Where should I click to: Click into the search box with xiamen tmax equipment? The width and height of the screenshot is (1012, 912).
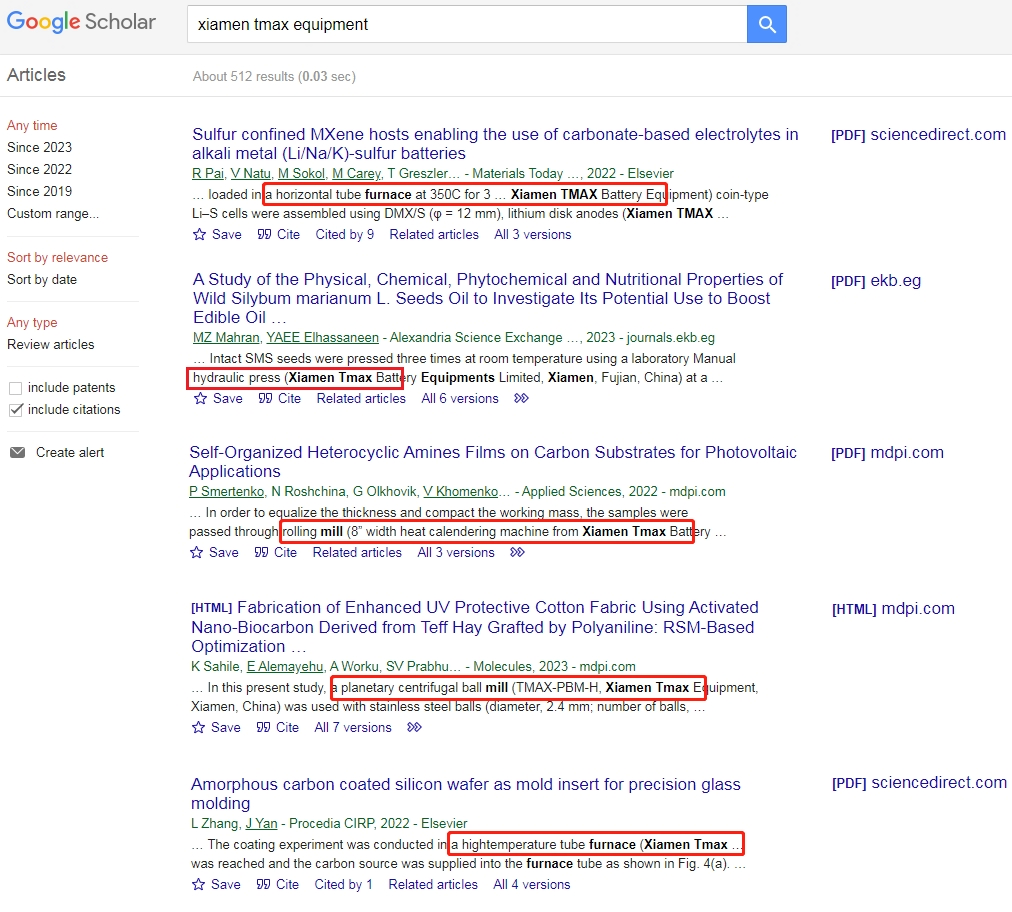(x=467, y=25)
